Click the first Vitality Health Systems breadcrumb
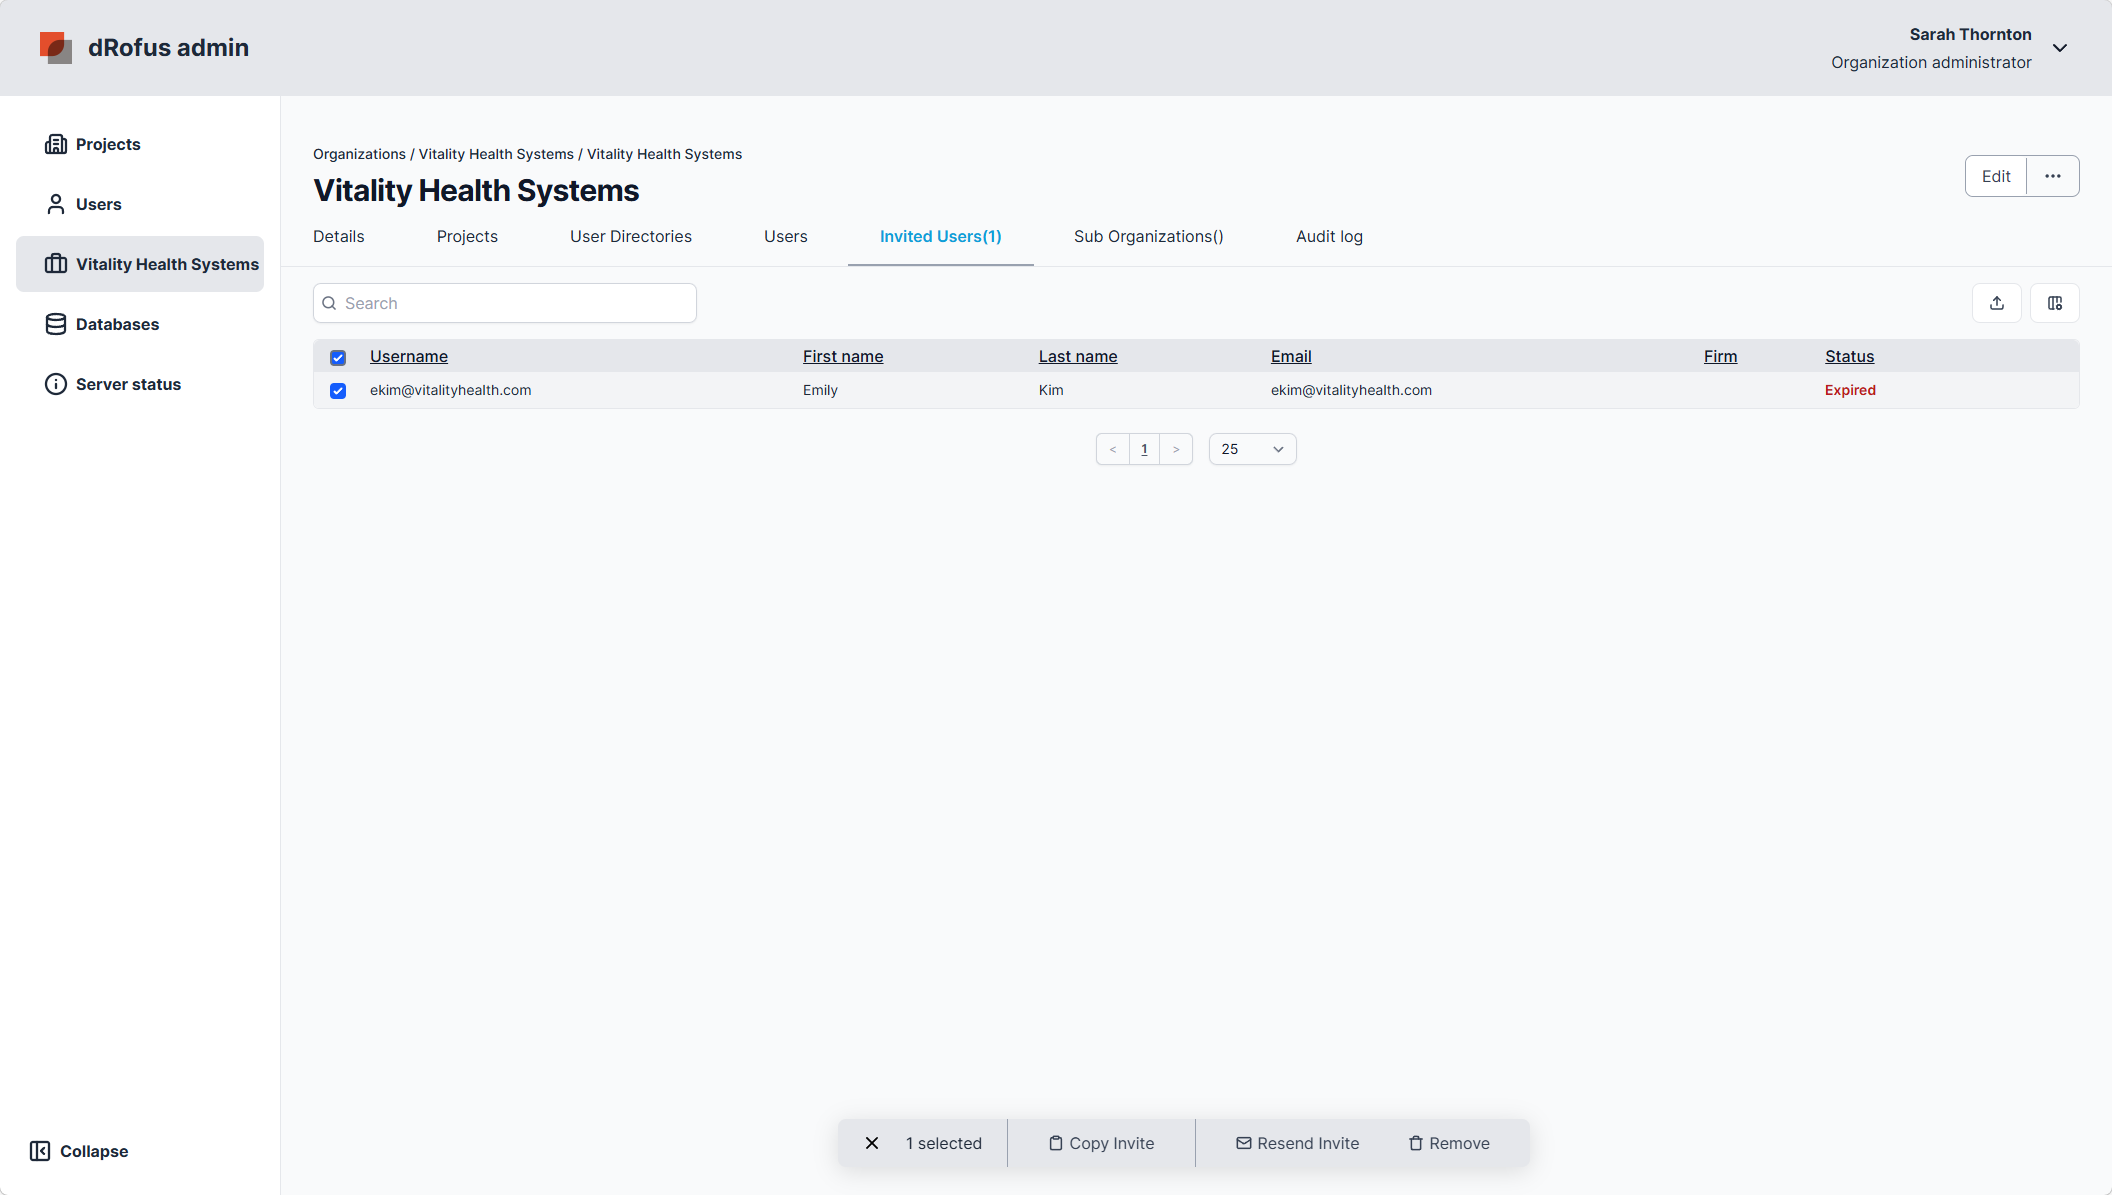This screenshot has height=1195, width=2112. (x=496, y=154)
